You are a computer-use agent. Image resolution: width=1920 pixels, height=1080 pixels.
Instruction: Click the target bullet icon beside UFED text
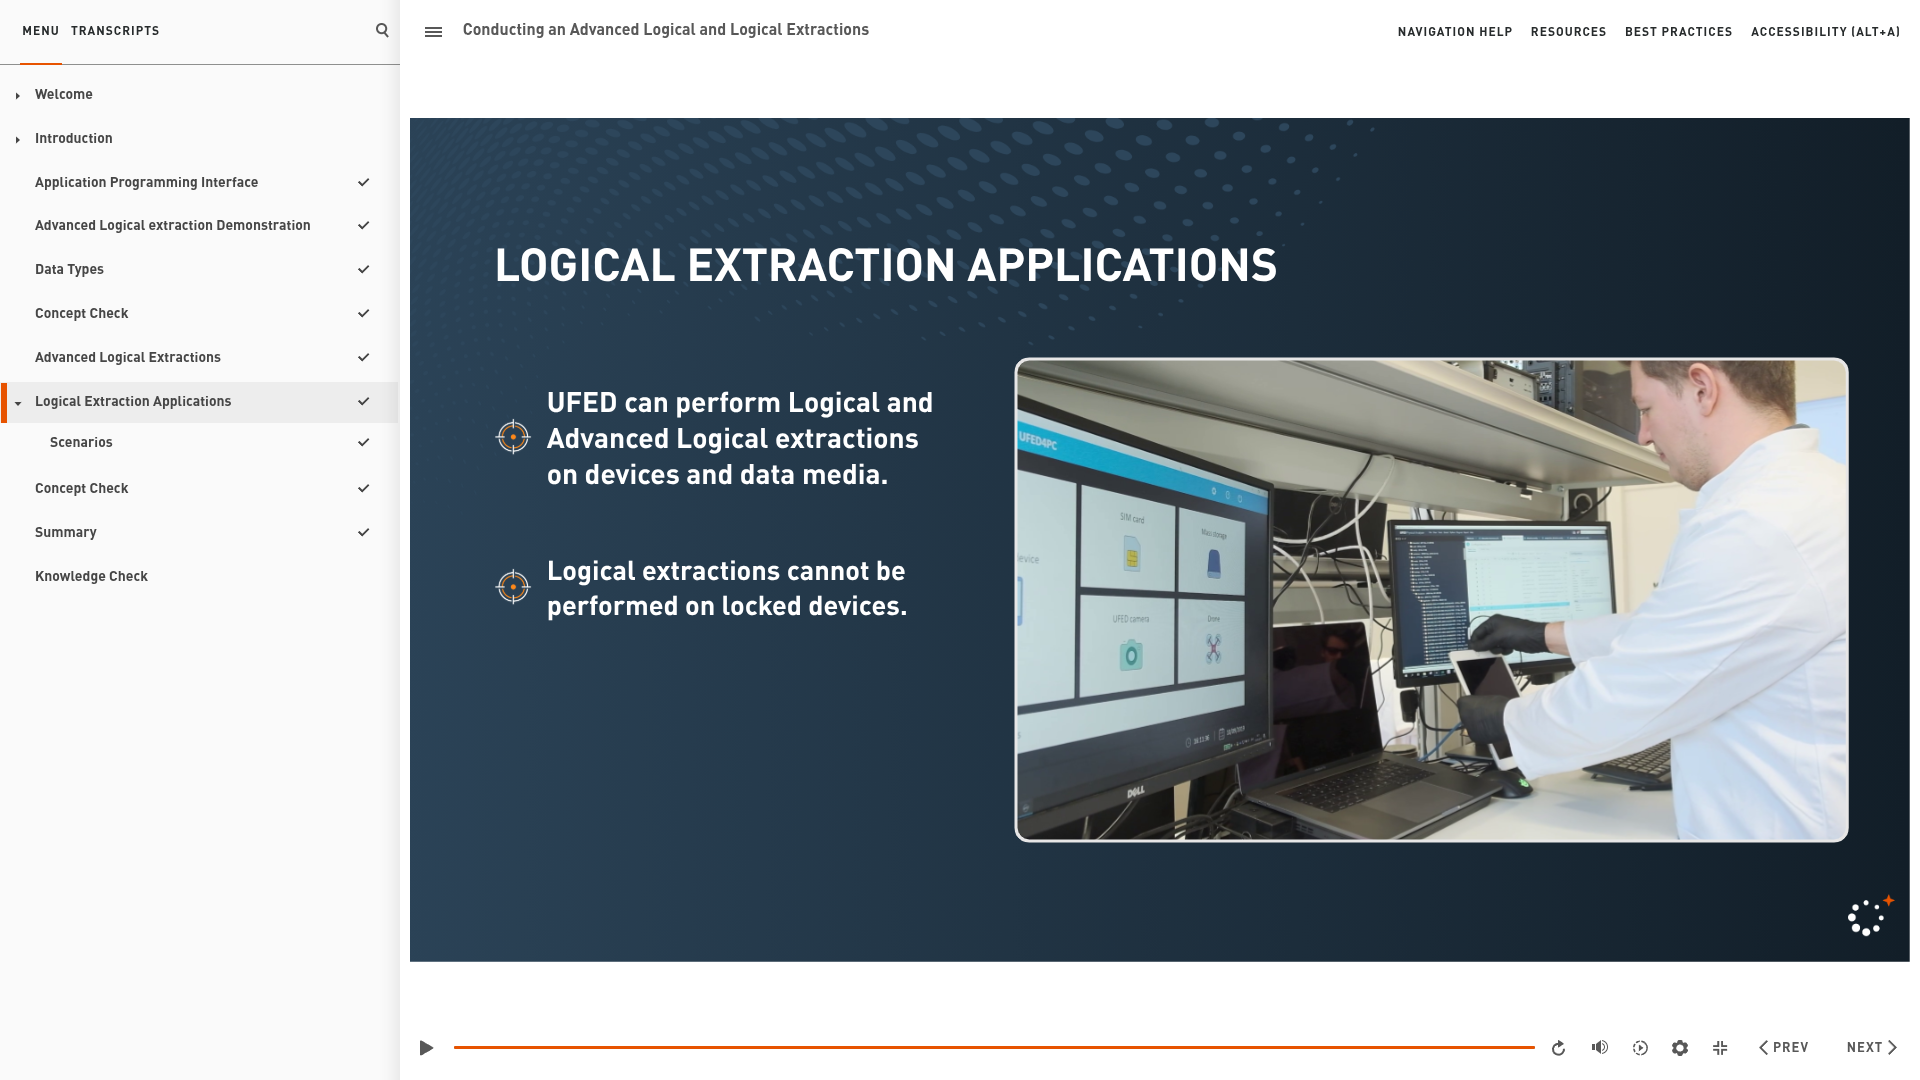point(513,437)
